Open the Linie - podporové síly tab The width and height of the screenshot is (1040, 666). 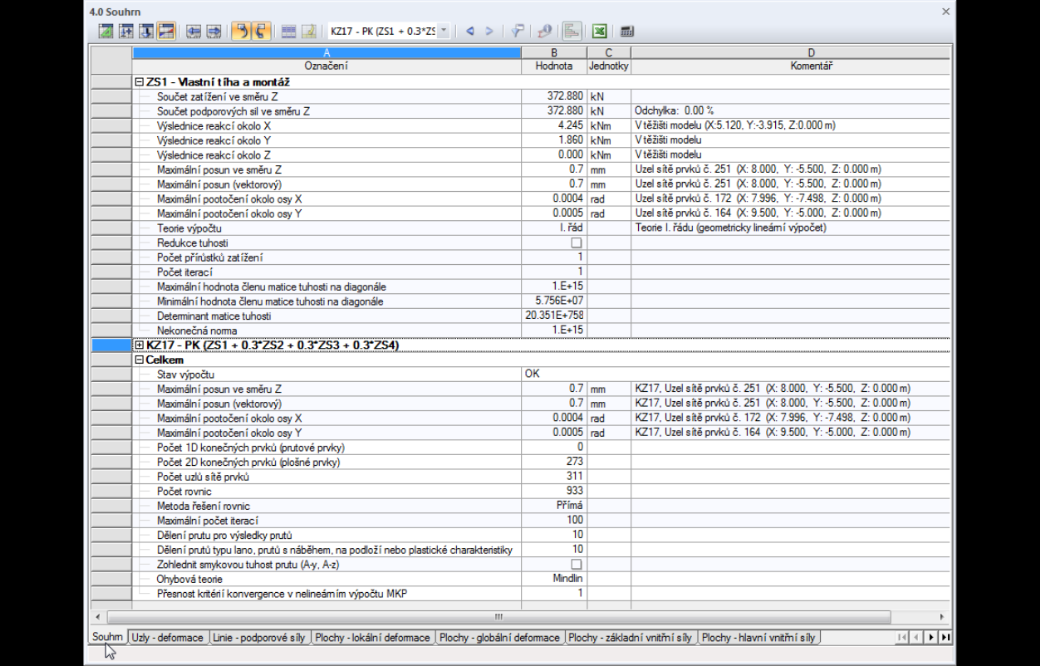pyautogui.click(x=259, y=637)
